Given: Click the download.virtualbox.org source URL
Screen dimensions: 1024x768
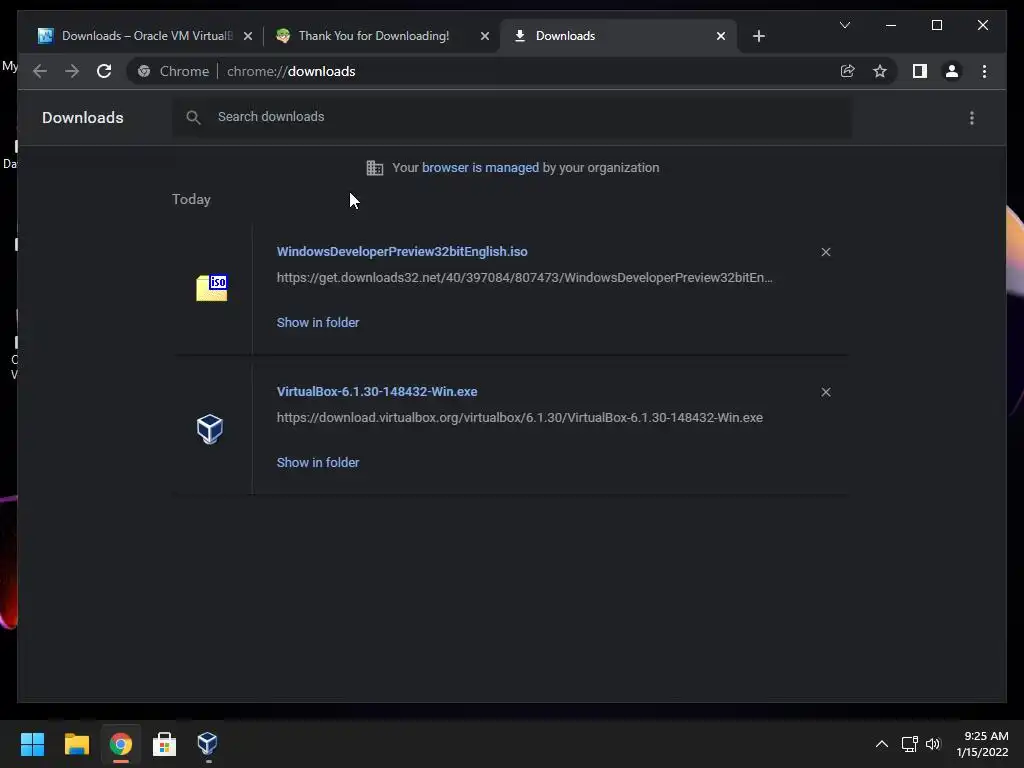Looking at the screenshot, I should [x=519, y=417].
